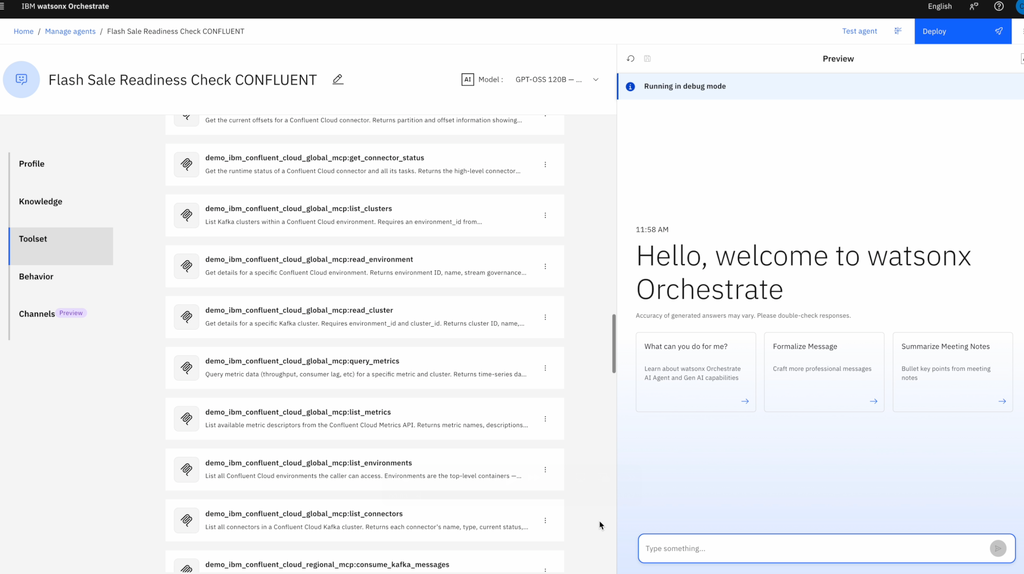Click the query_metrics tool icon

(x=187, y=368)
